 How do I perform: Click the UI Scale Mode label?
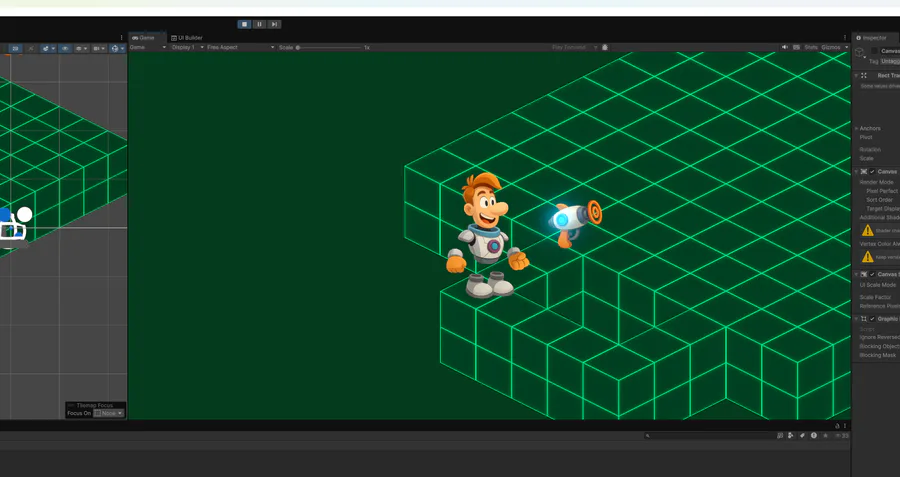878,285
